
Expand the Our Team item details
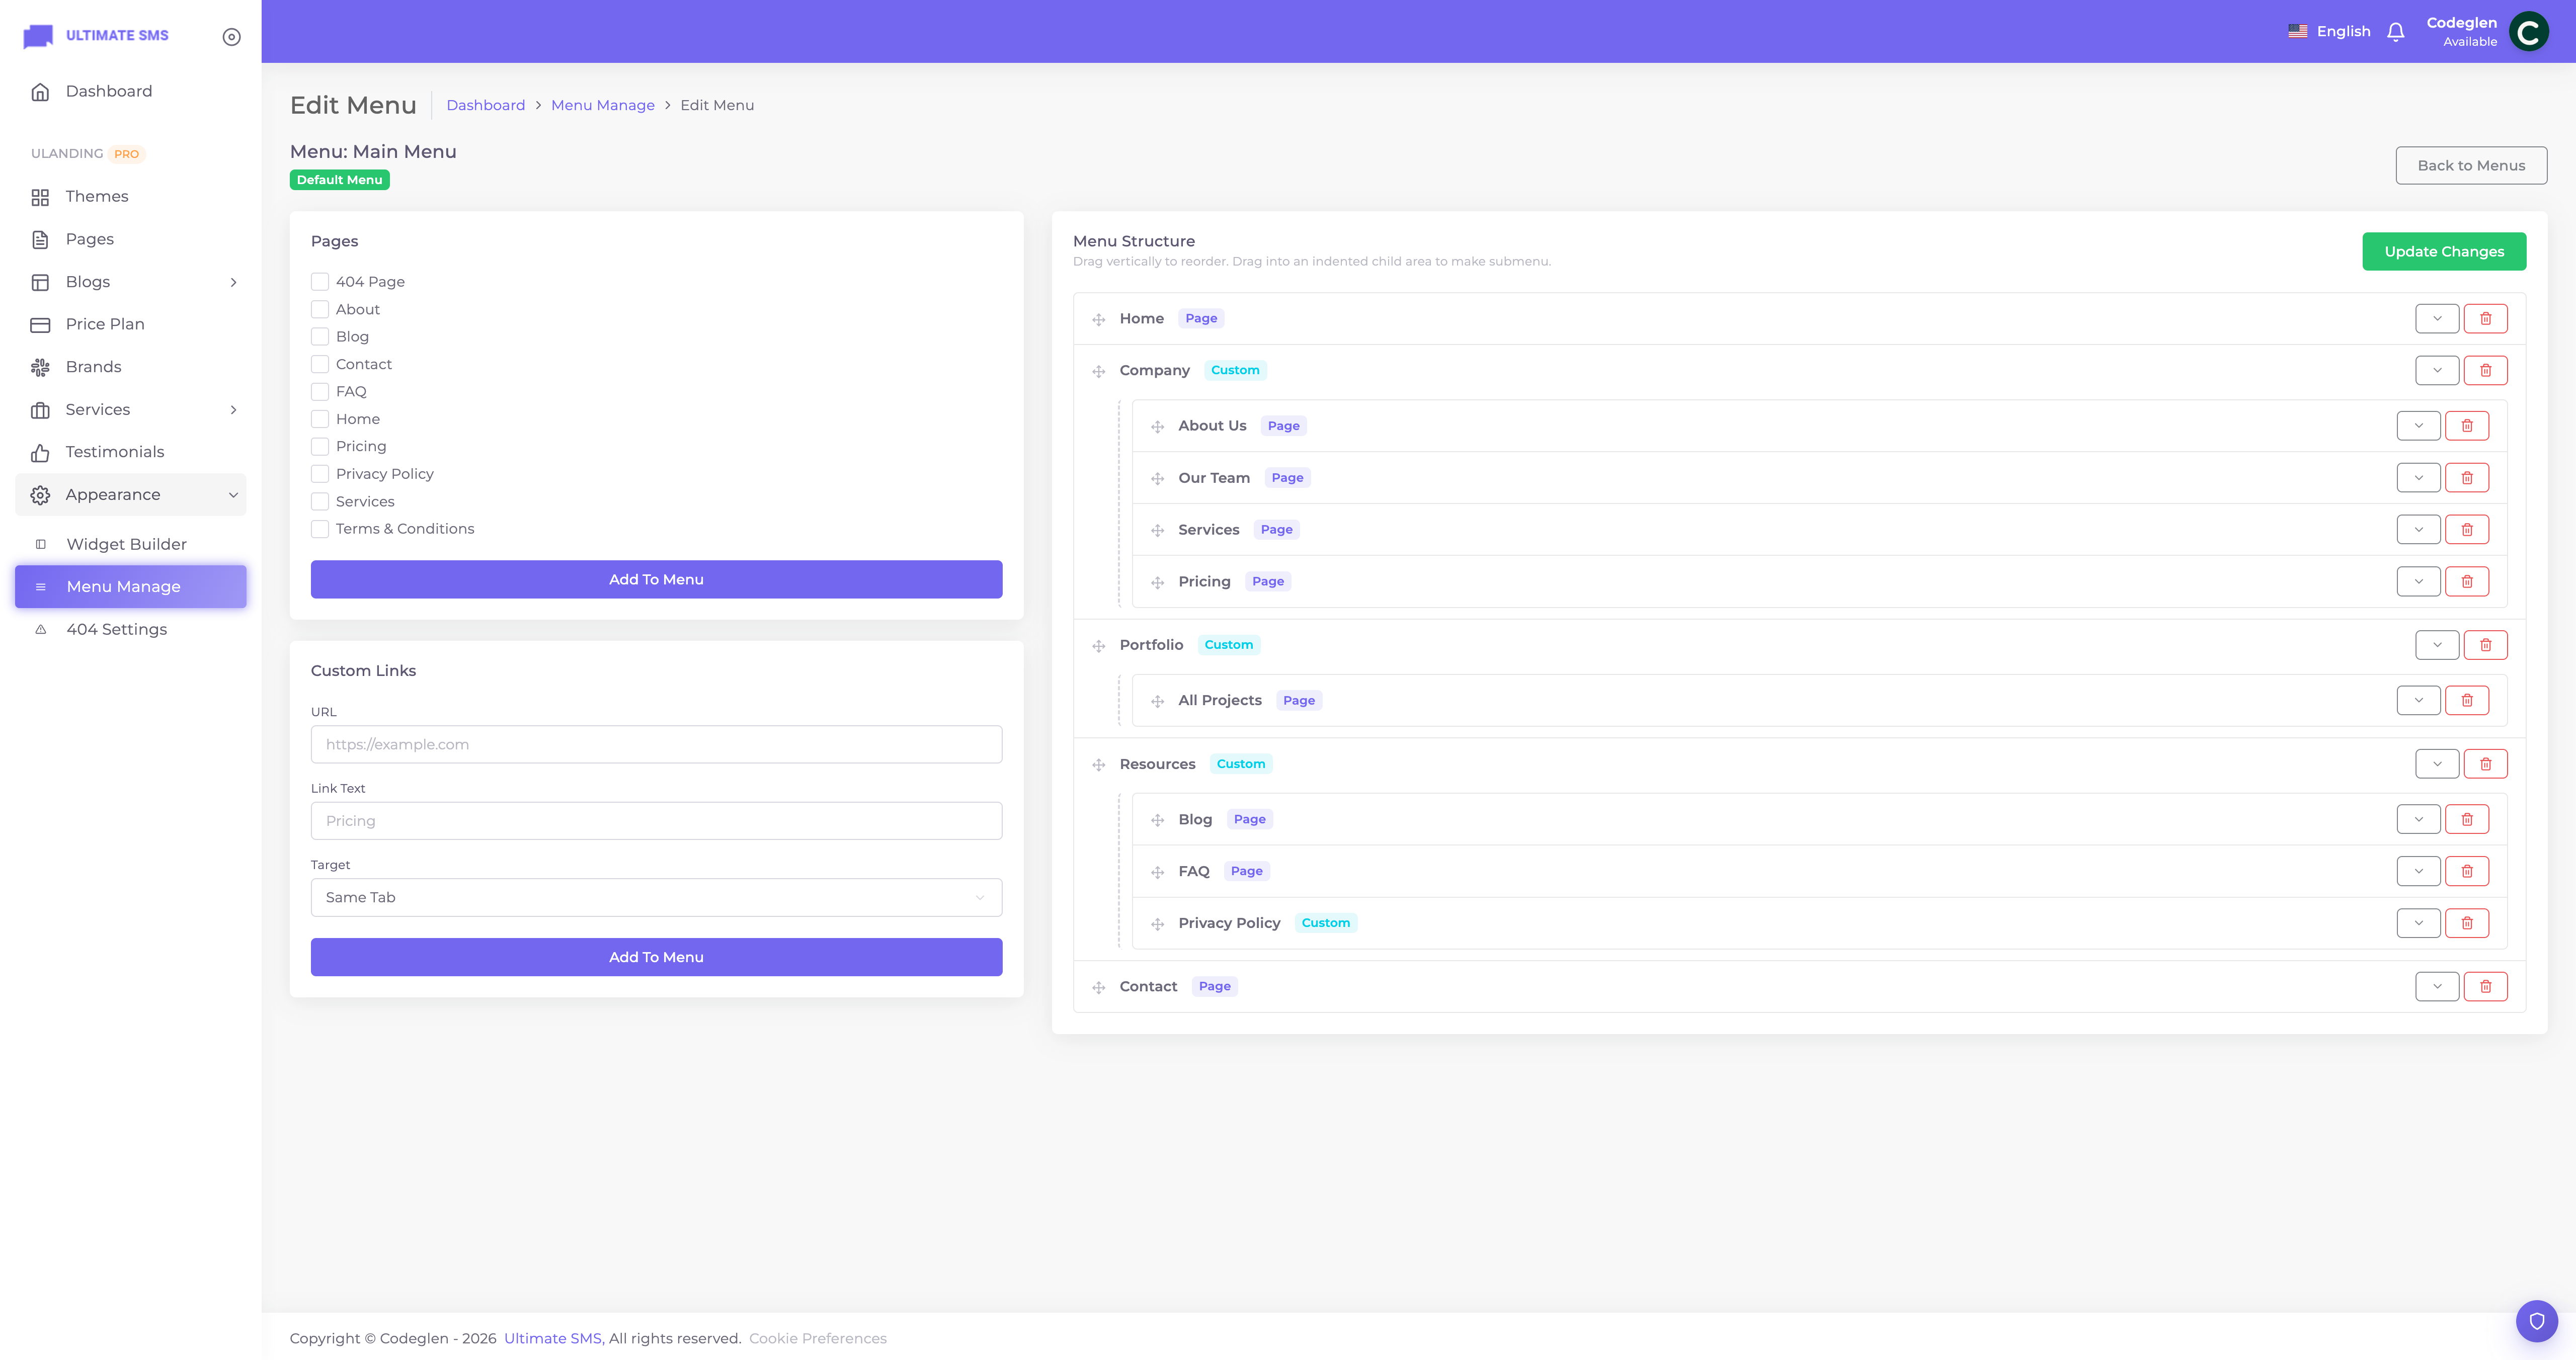tap(2418, 478)
